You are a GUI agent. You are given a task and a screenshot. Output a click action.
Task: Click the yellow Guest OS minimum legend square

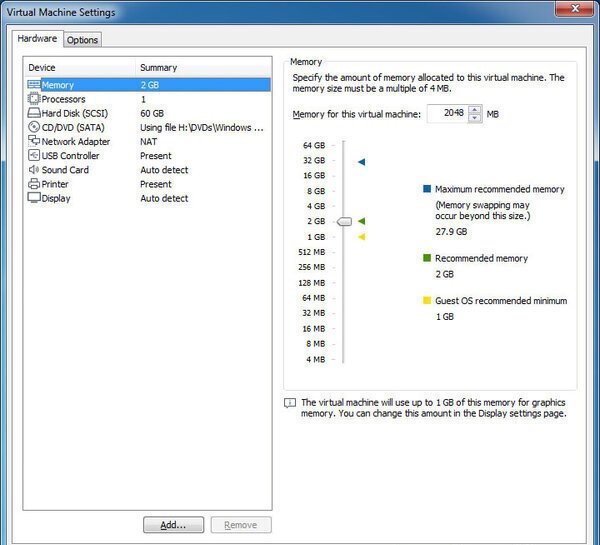[x=427, y=300]
